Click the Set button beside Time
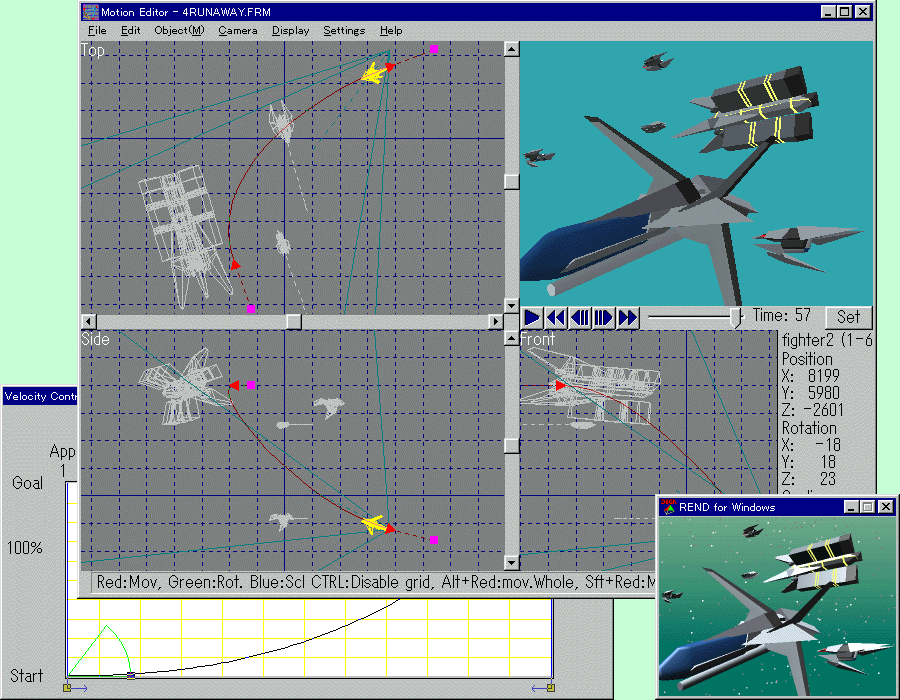900x700 pixels. tap(848, 317)
